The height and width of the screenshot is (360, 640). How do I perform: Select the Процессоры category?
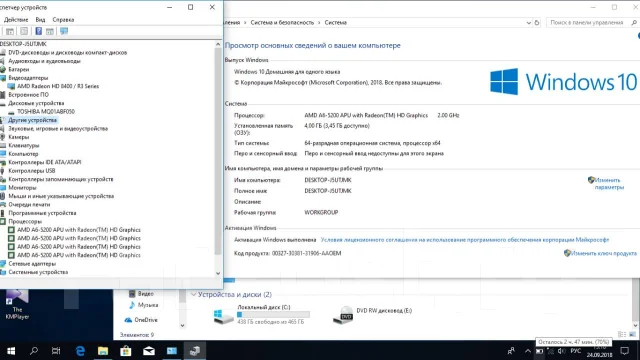coord(25,222)
